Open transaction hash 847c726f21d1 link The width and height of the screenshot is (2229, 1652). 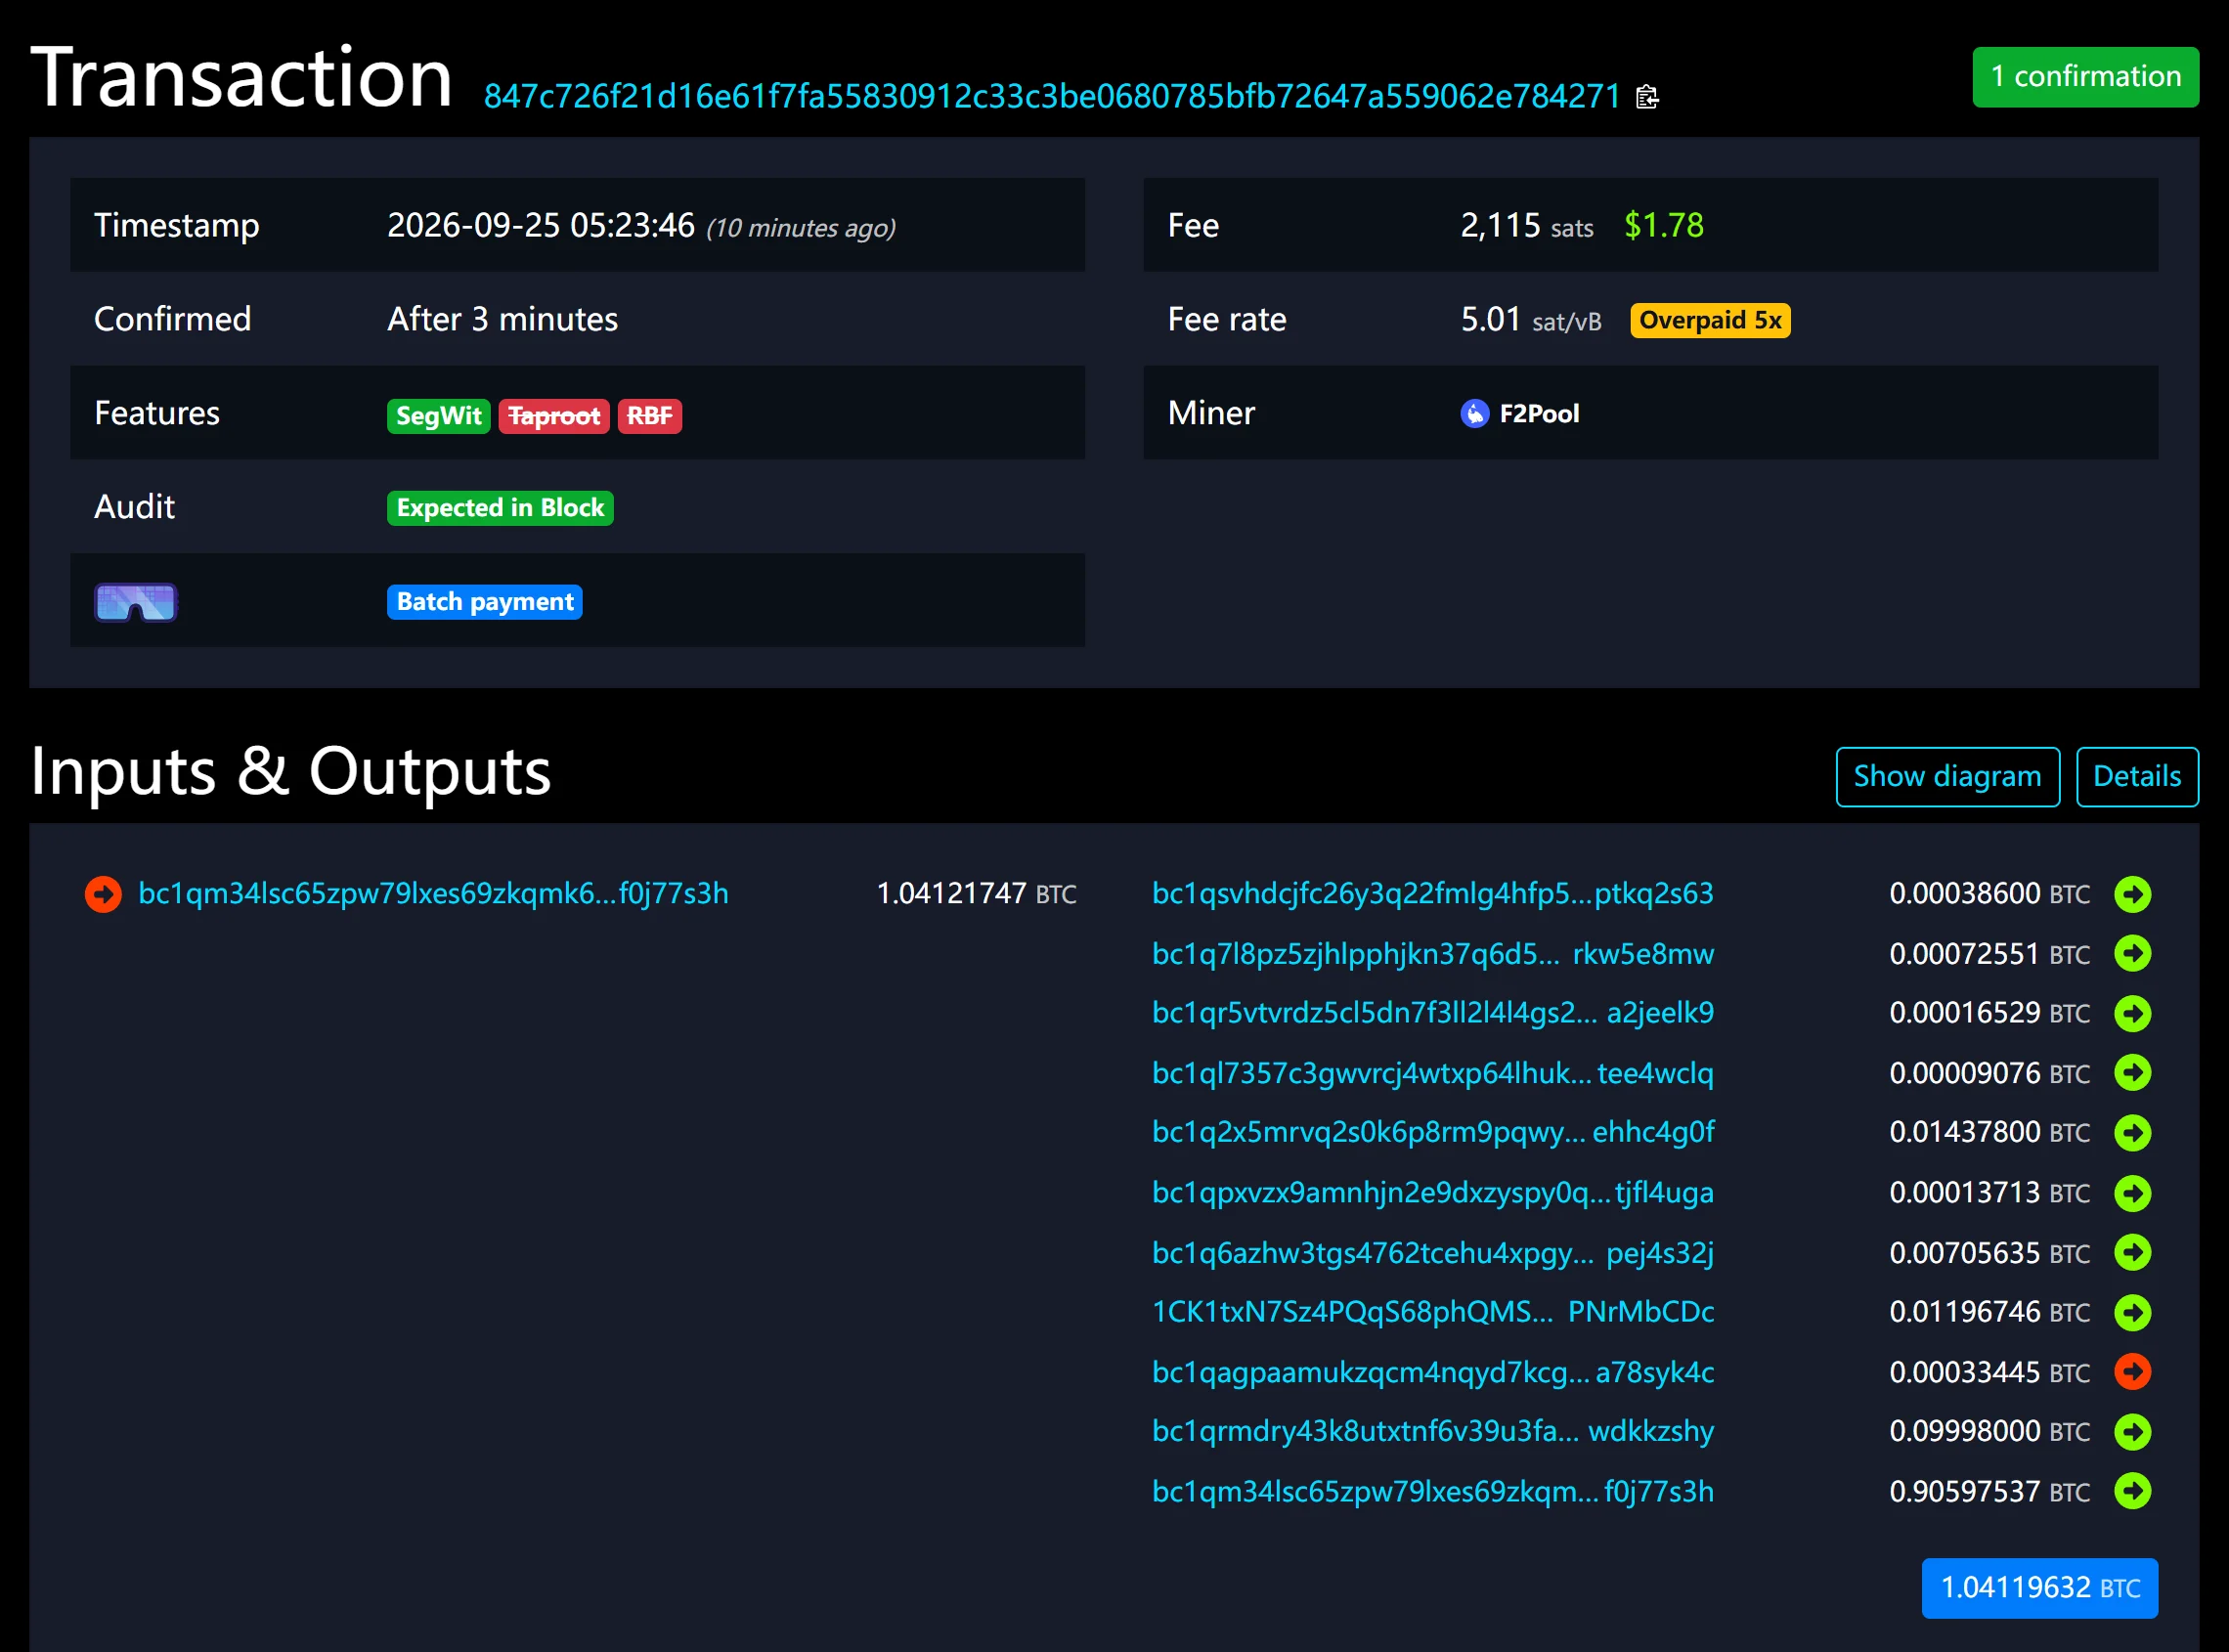pos(1052,96)
